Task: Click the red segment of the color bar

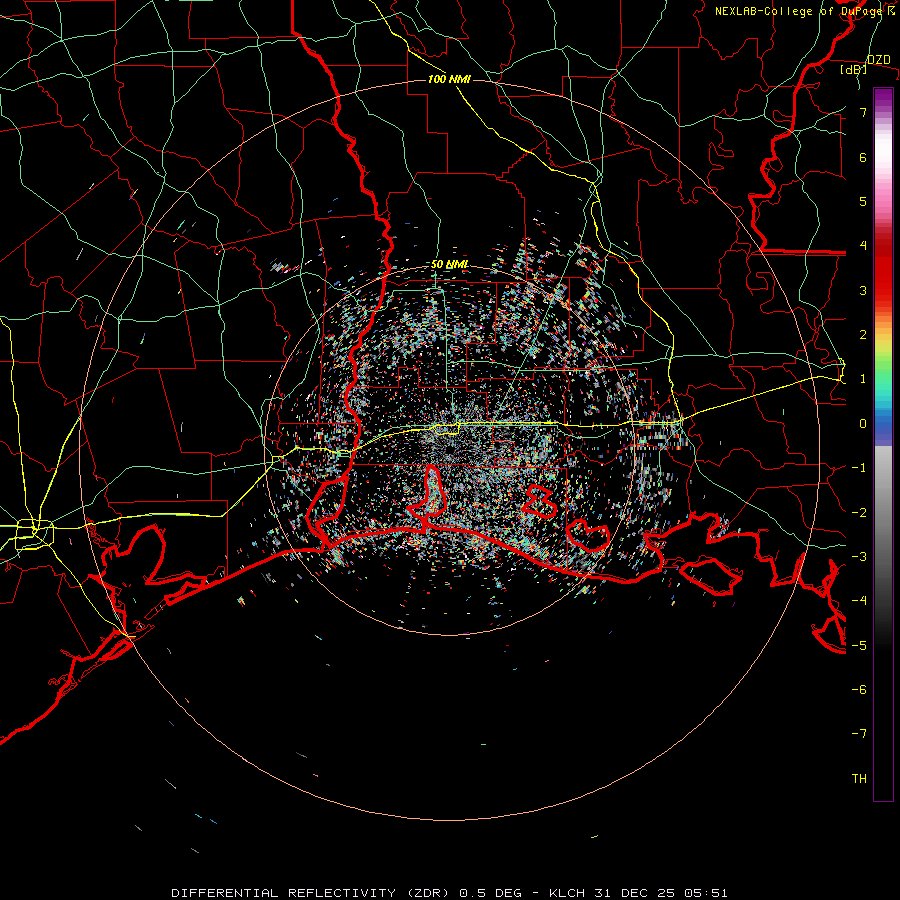Action: coord(883,267)
